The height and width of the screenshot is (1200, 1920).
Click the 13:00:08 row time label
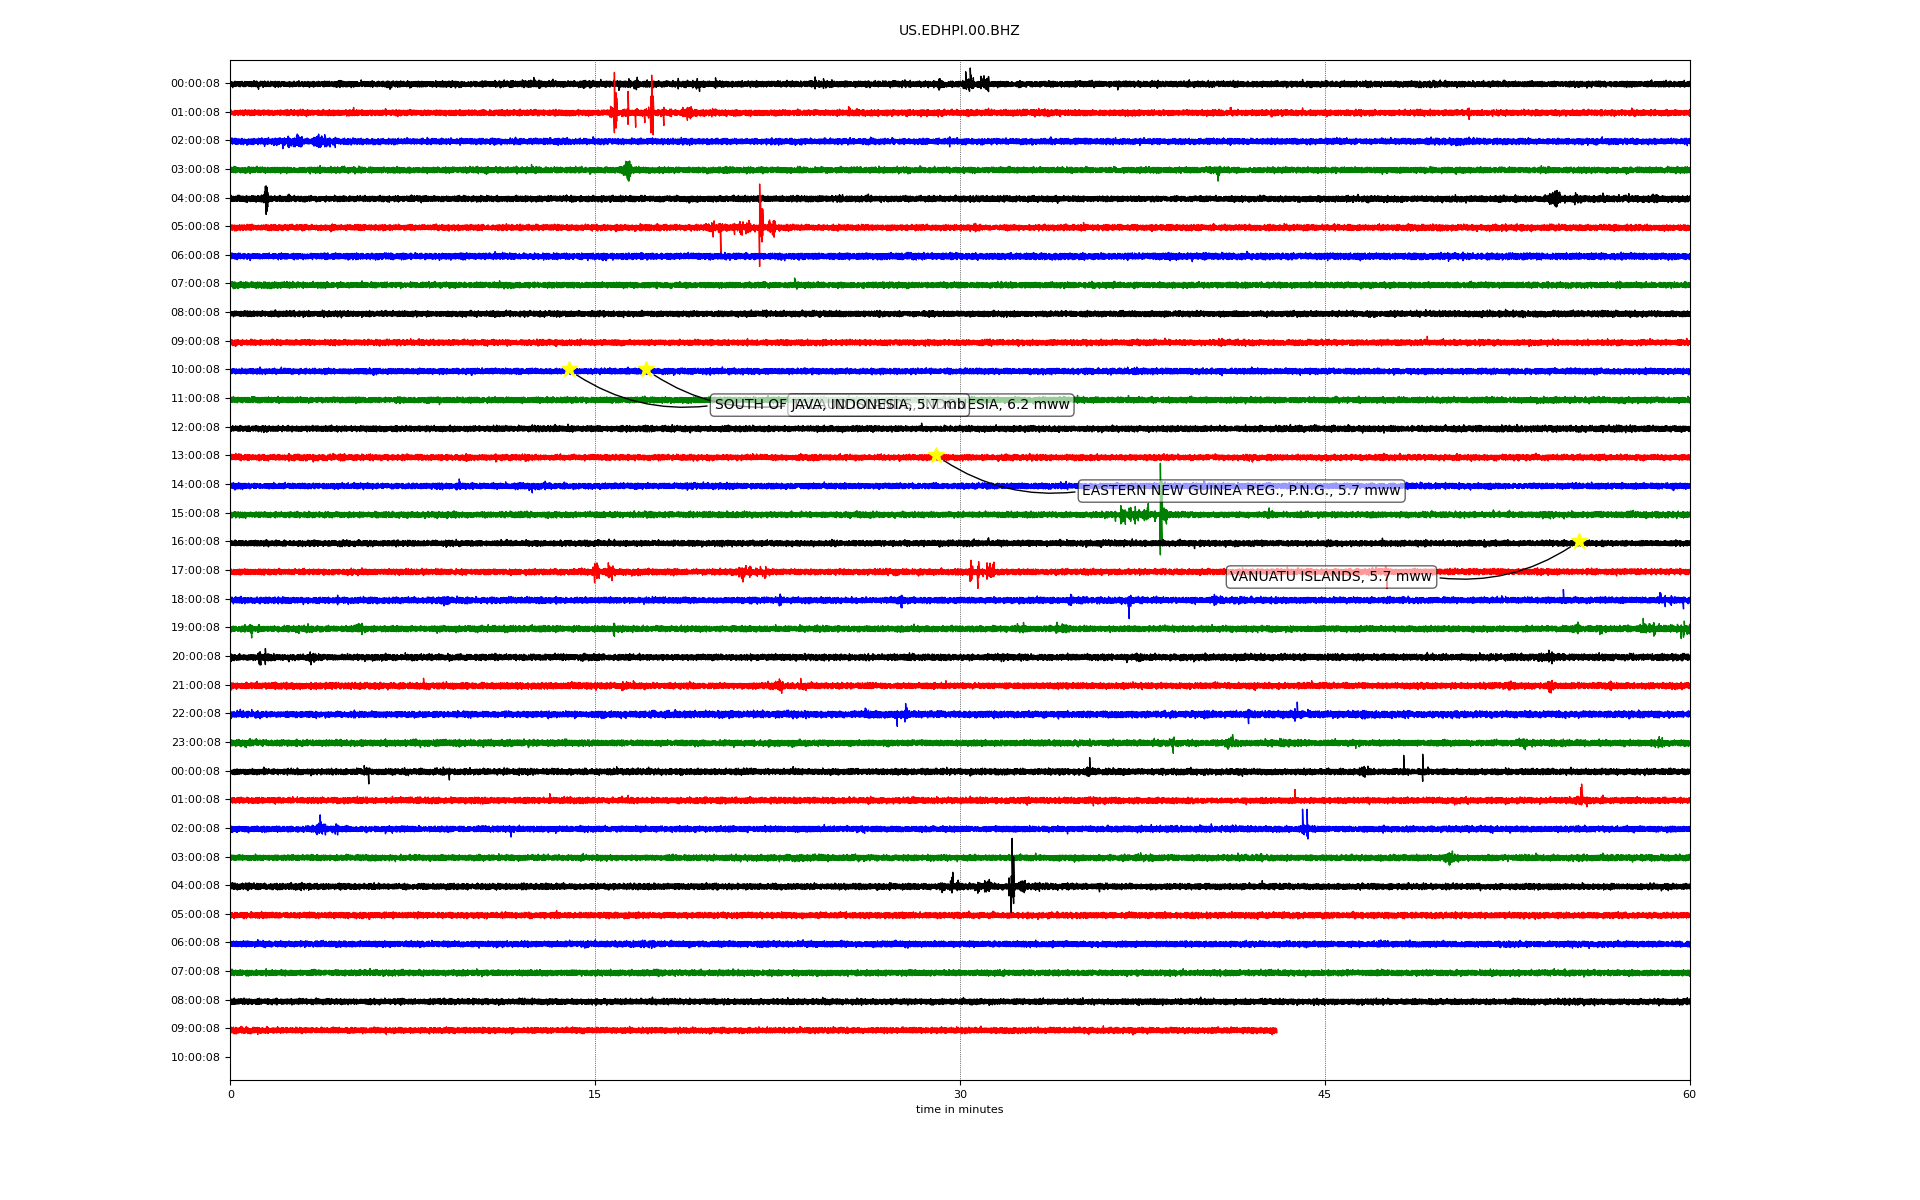pos(195,456)
